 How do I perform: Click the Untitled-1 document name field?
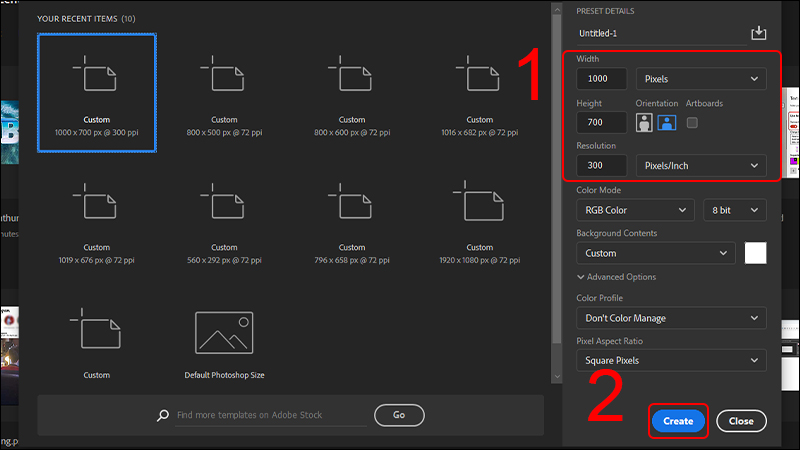click(x=662, y=34)
